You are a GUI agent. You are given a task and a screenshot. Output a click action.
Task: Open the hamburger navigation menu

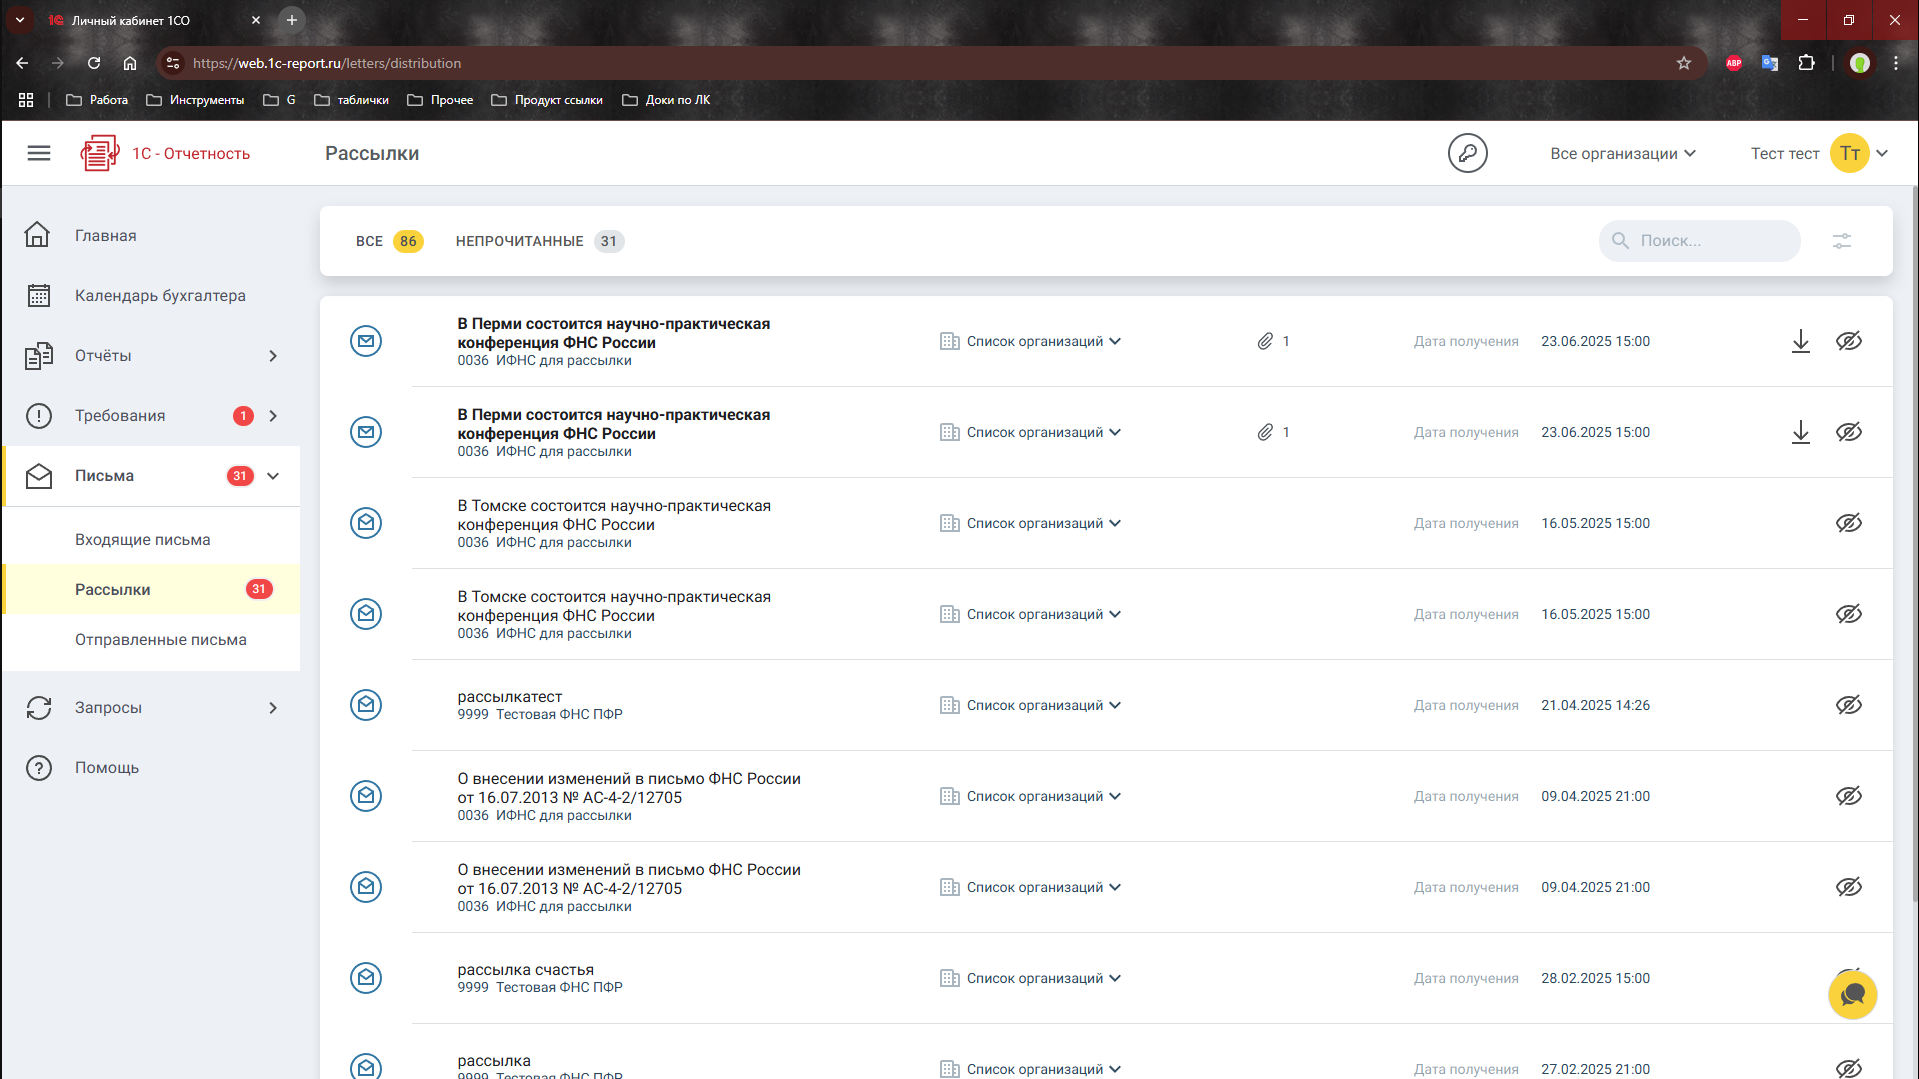pyautogui.click(x=39, y=153)
